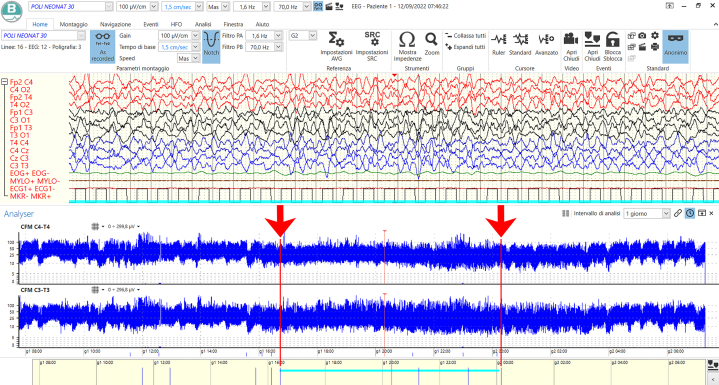Collapse the EEG channel tree
Viewport: 719px width, 385px height.
click(x=5, y=82)
